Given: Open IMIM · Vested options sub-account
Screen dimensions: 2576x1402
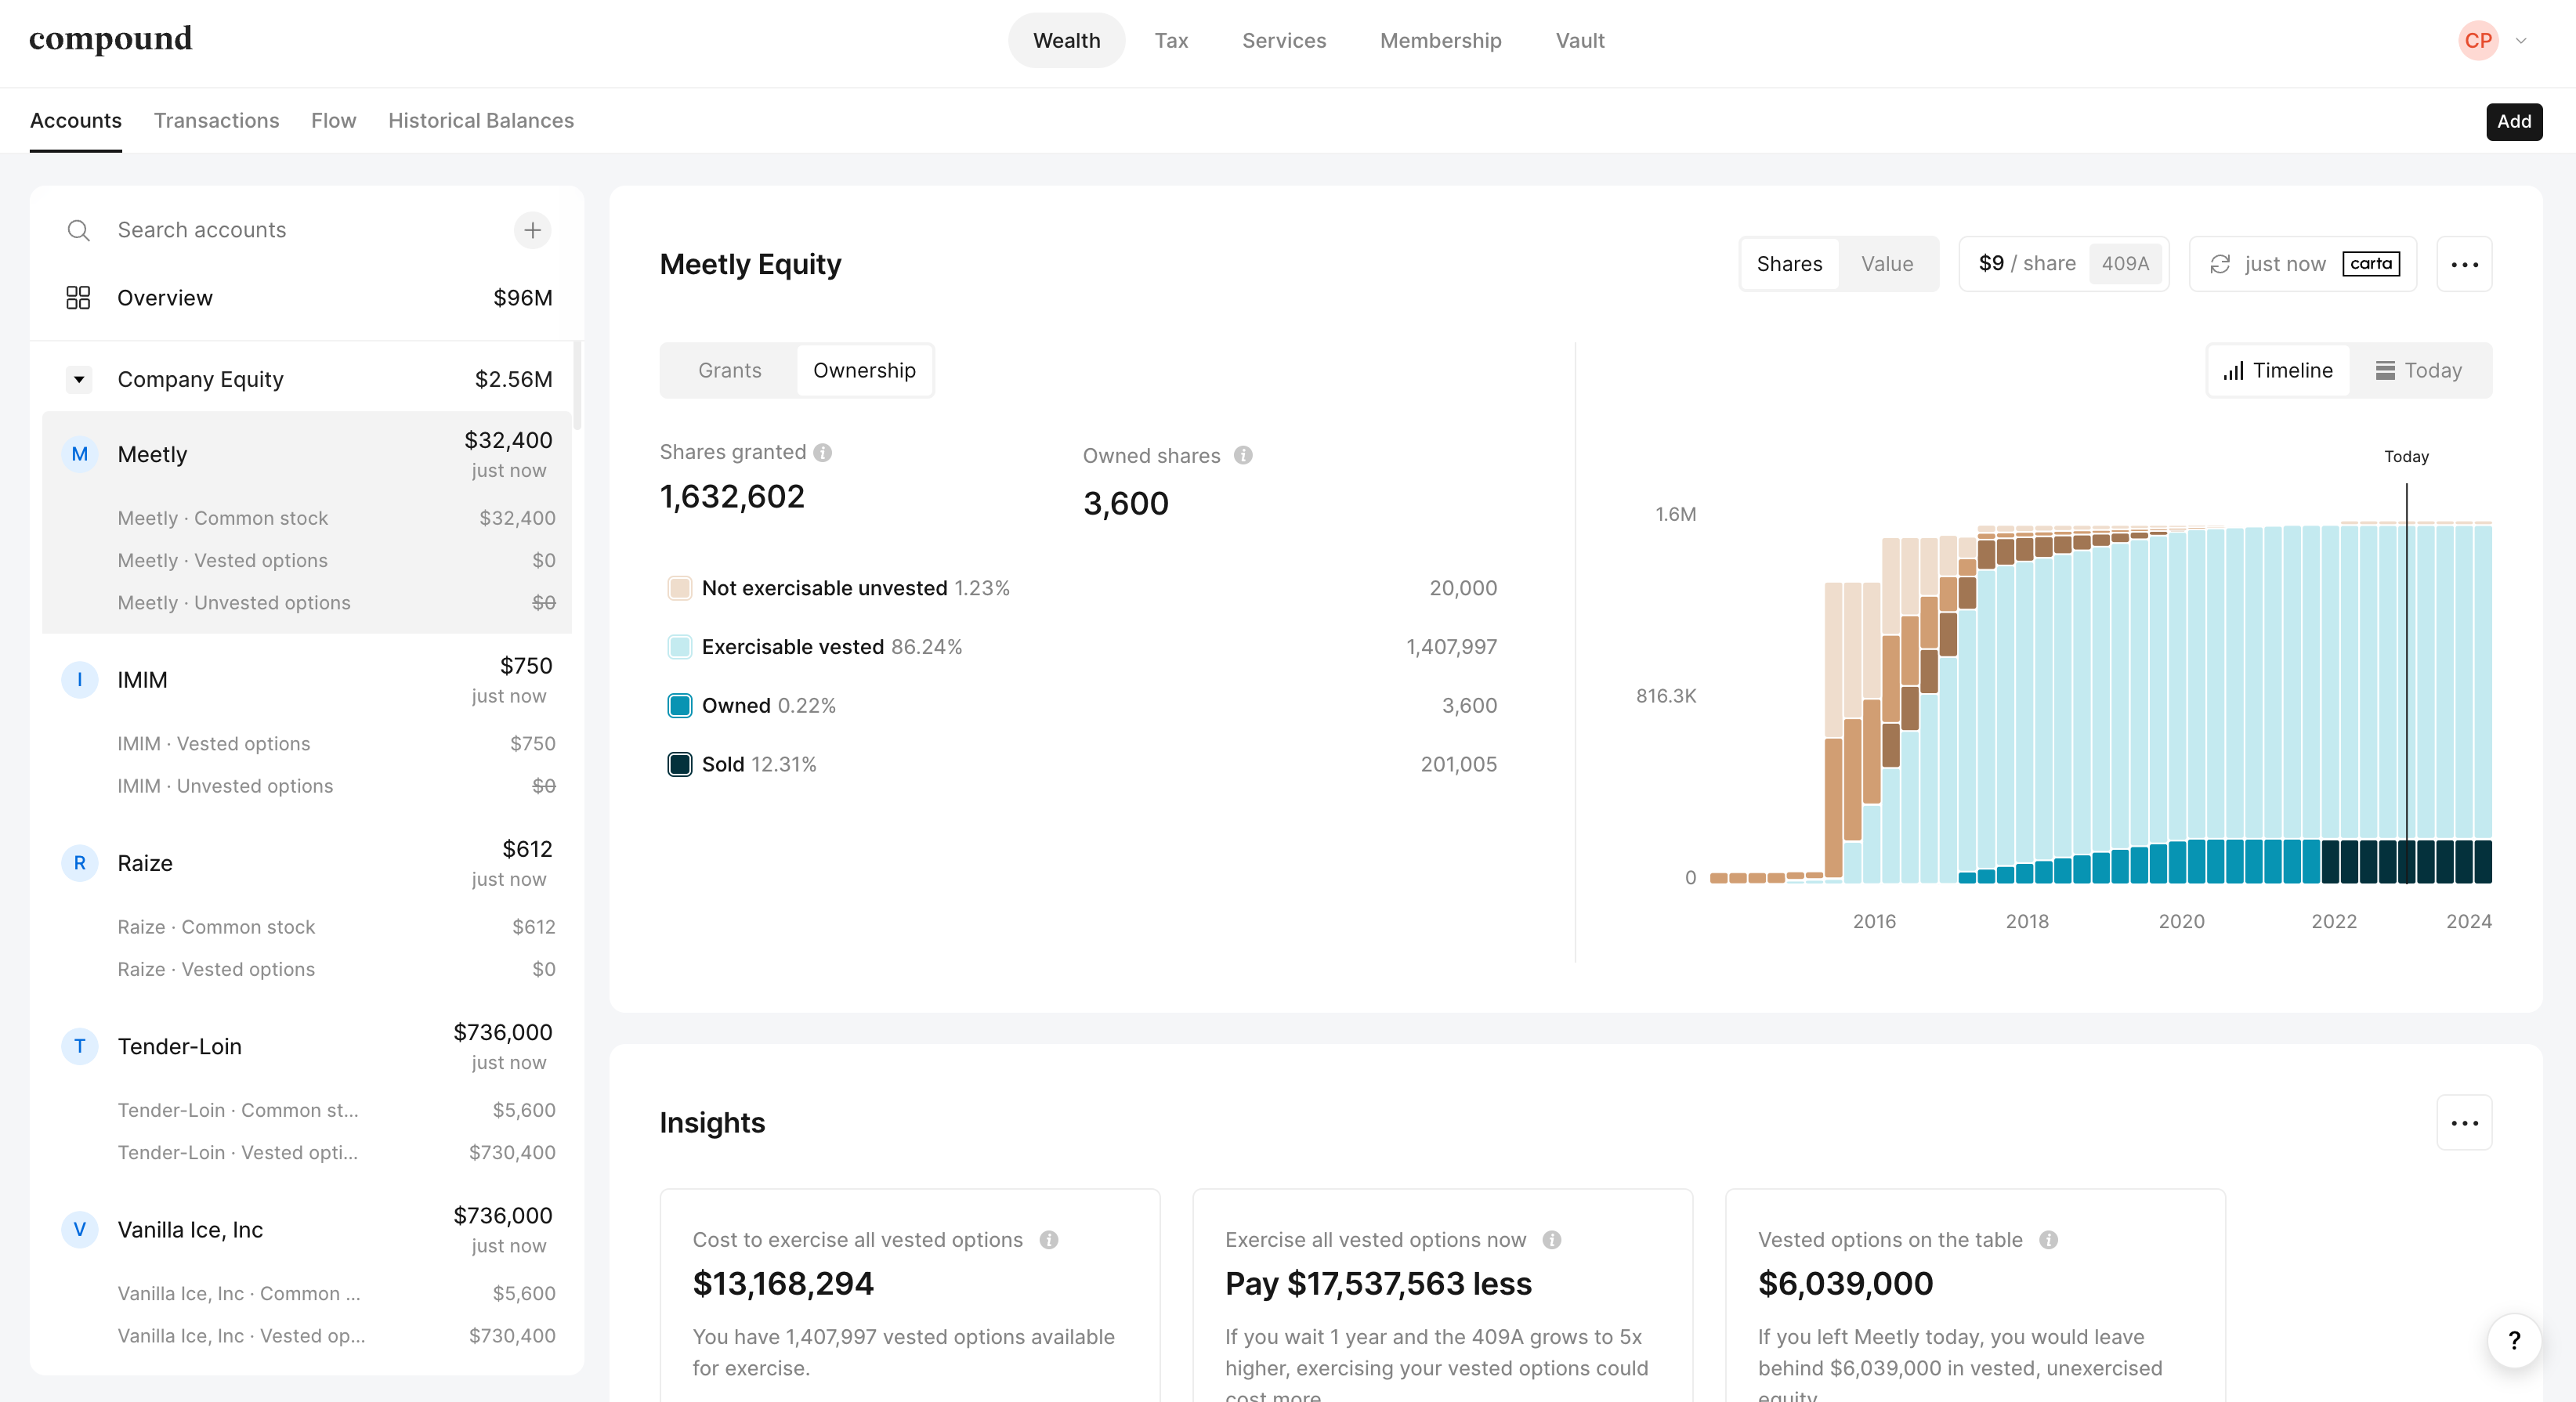Looking at the screenshot, I should click(307, 744).
